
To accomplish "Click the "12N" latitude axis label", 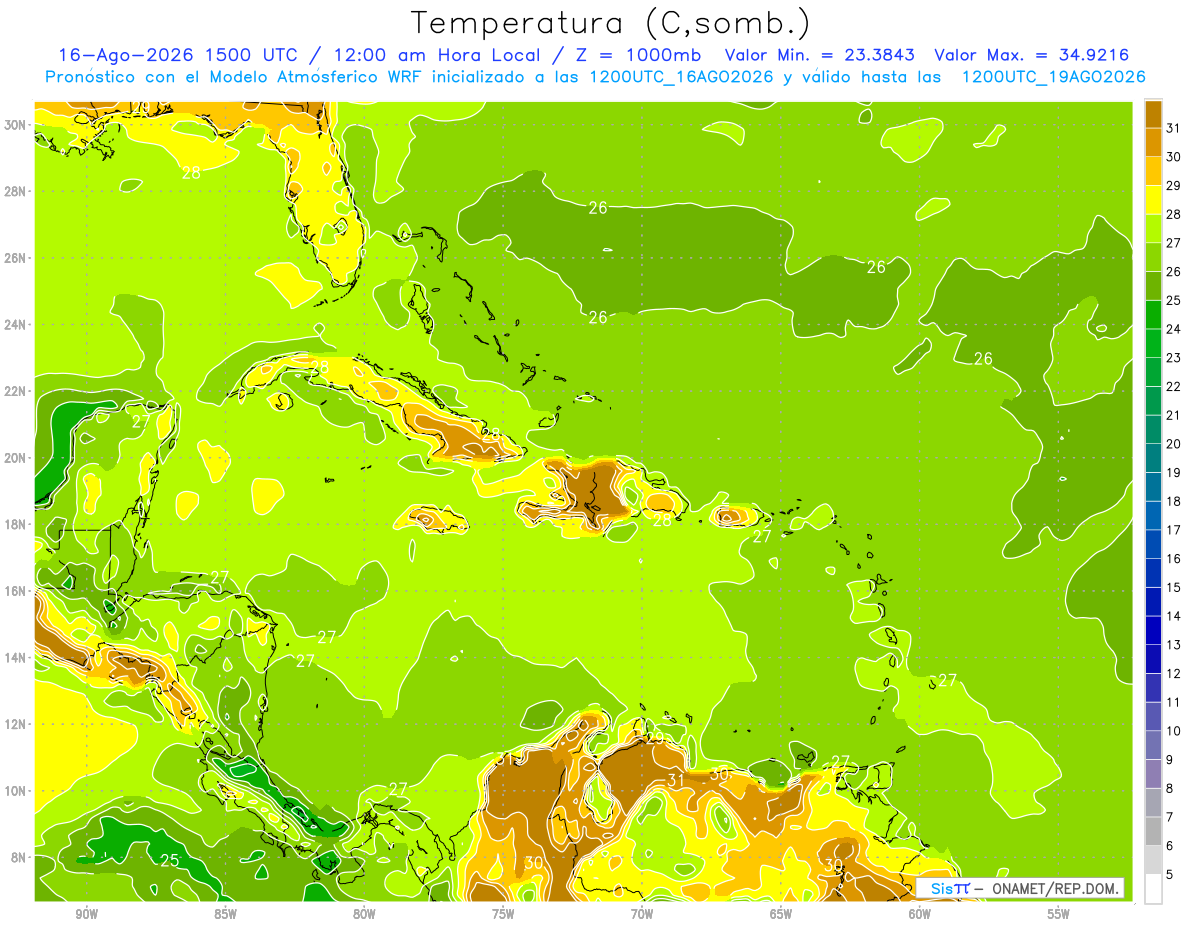I will pos(15,724).
